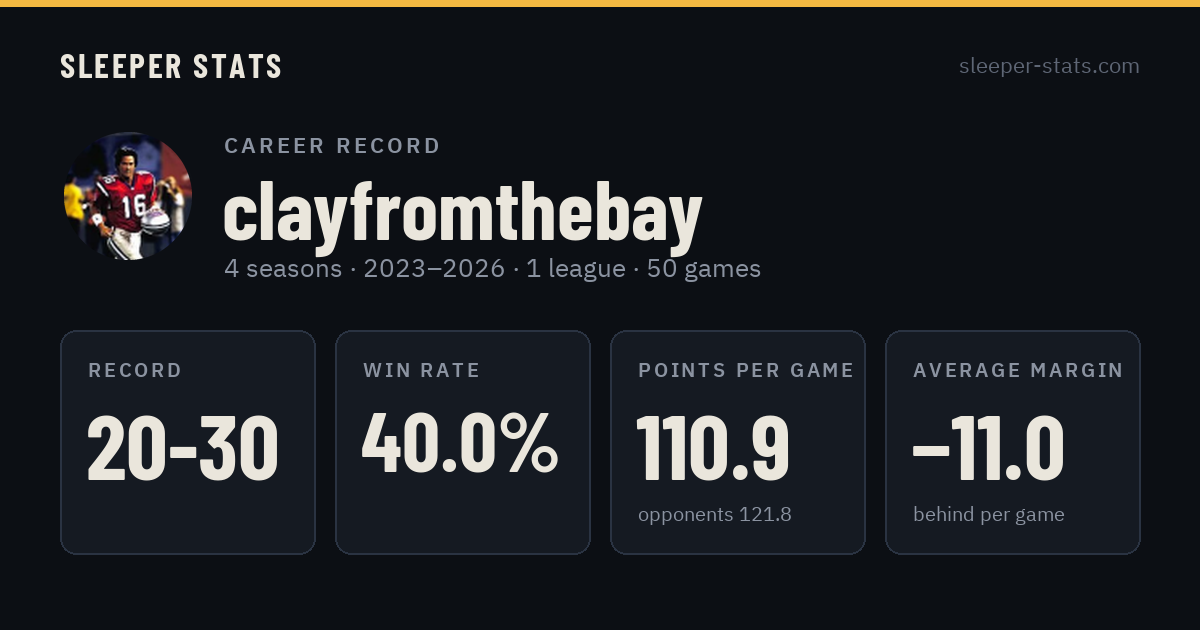Click the POINTS PER GAME label
The width and height of the screenshot is (1200, 630).
(746, 371)
